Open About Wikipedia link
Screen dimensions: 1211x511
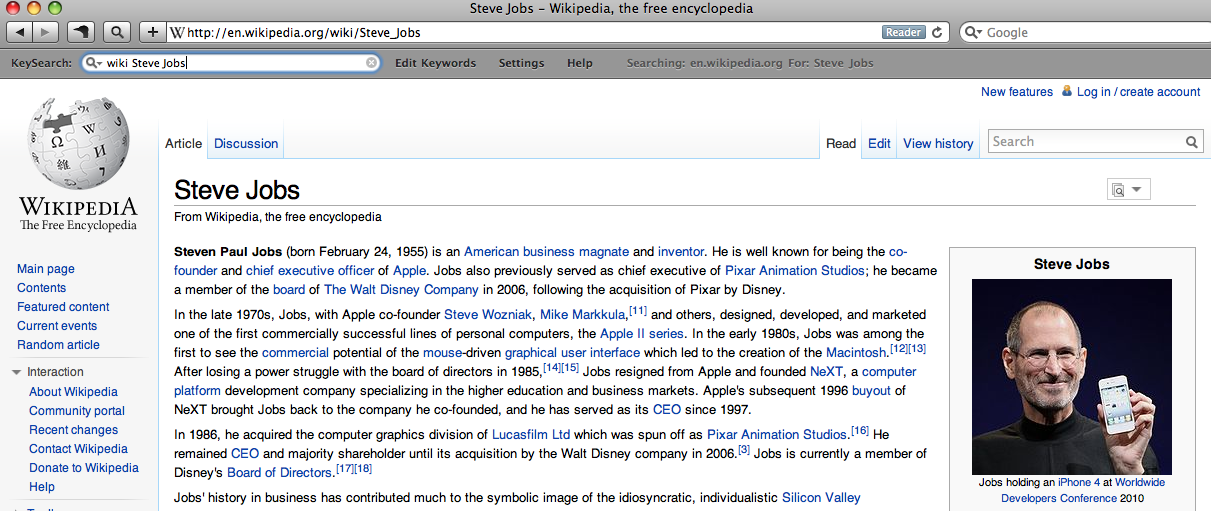coord(73,392)
